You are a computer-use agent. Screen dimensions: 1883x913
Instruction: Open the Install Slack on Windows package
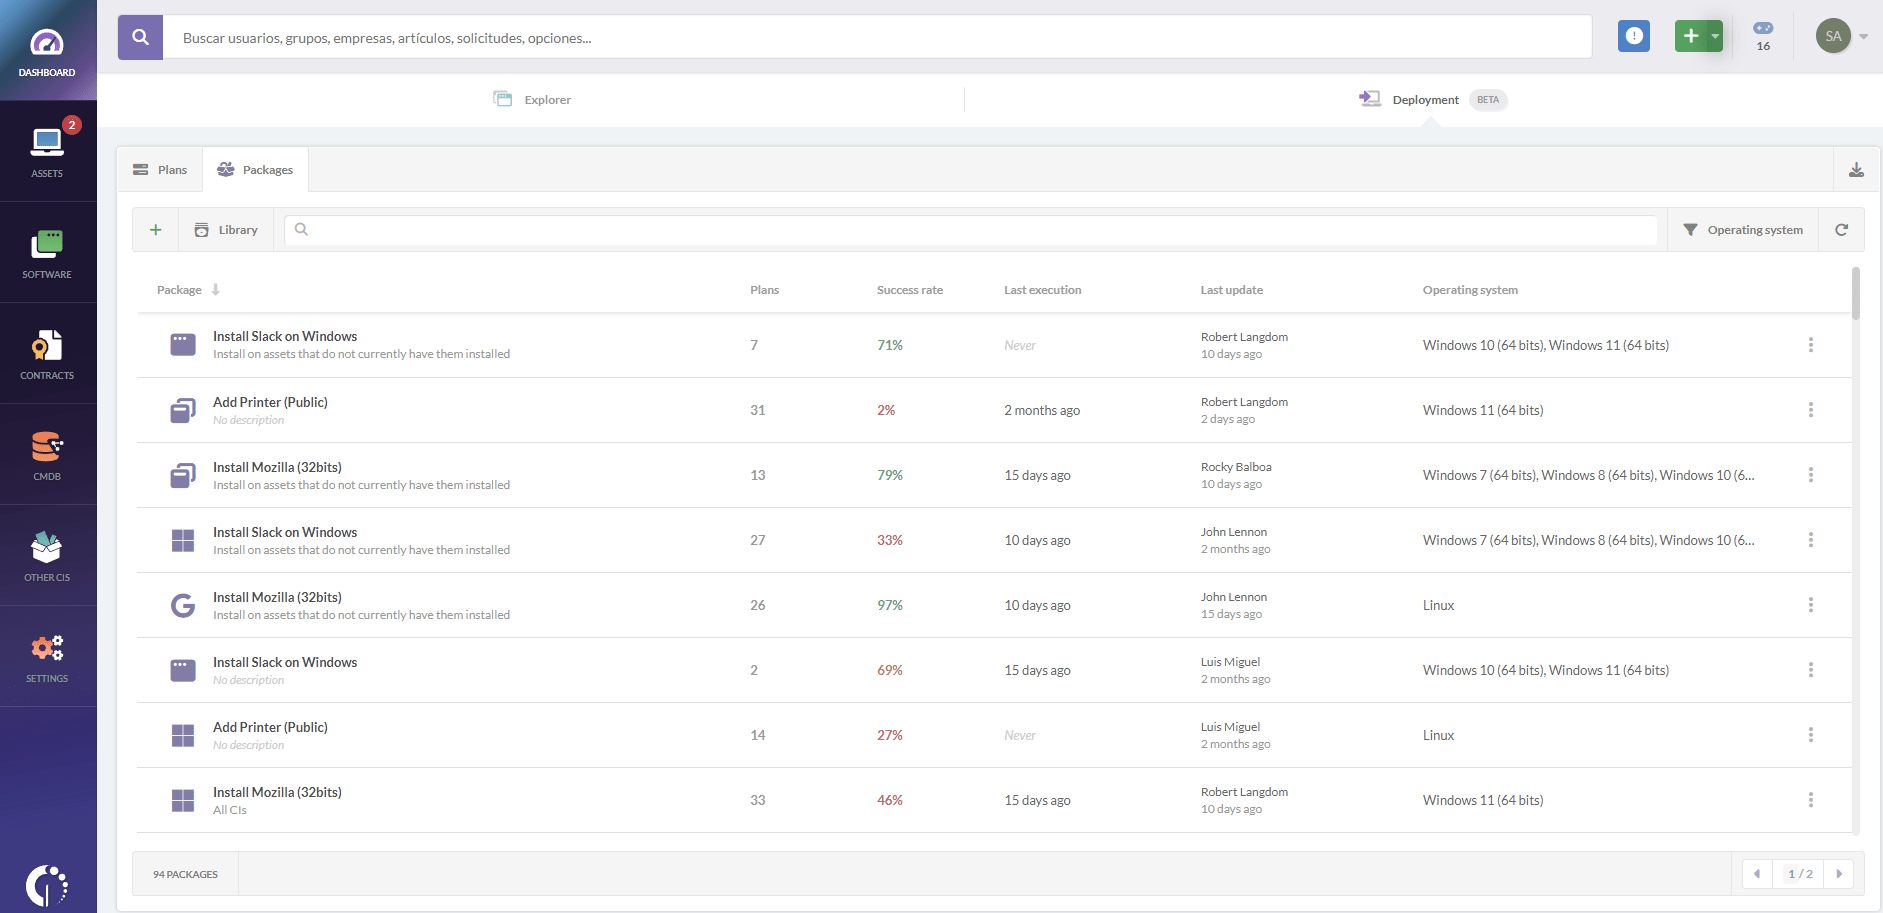pyautogui.click(x=284, y=336)
